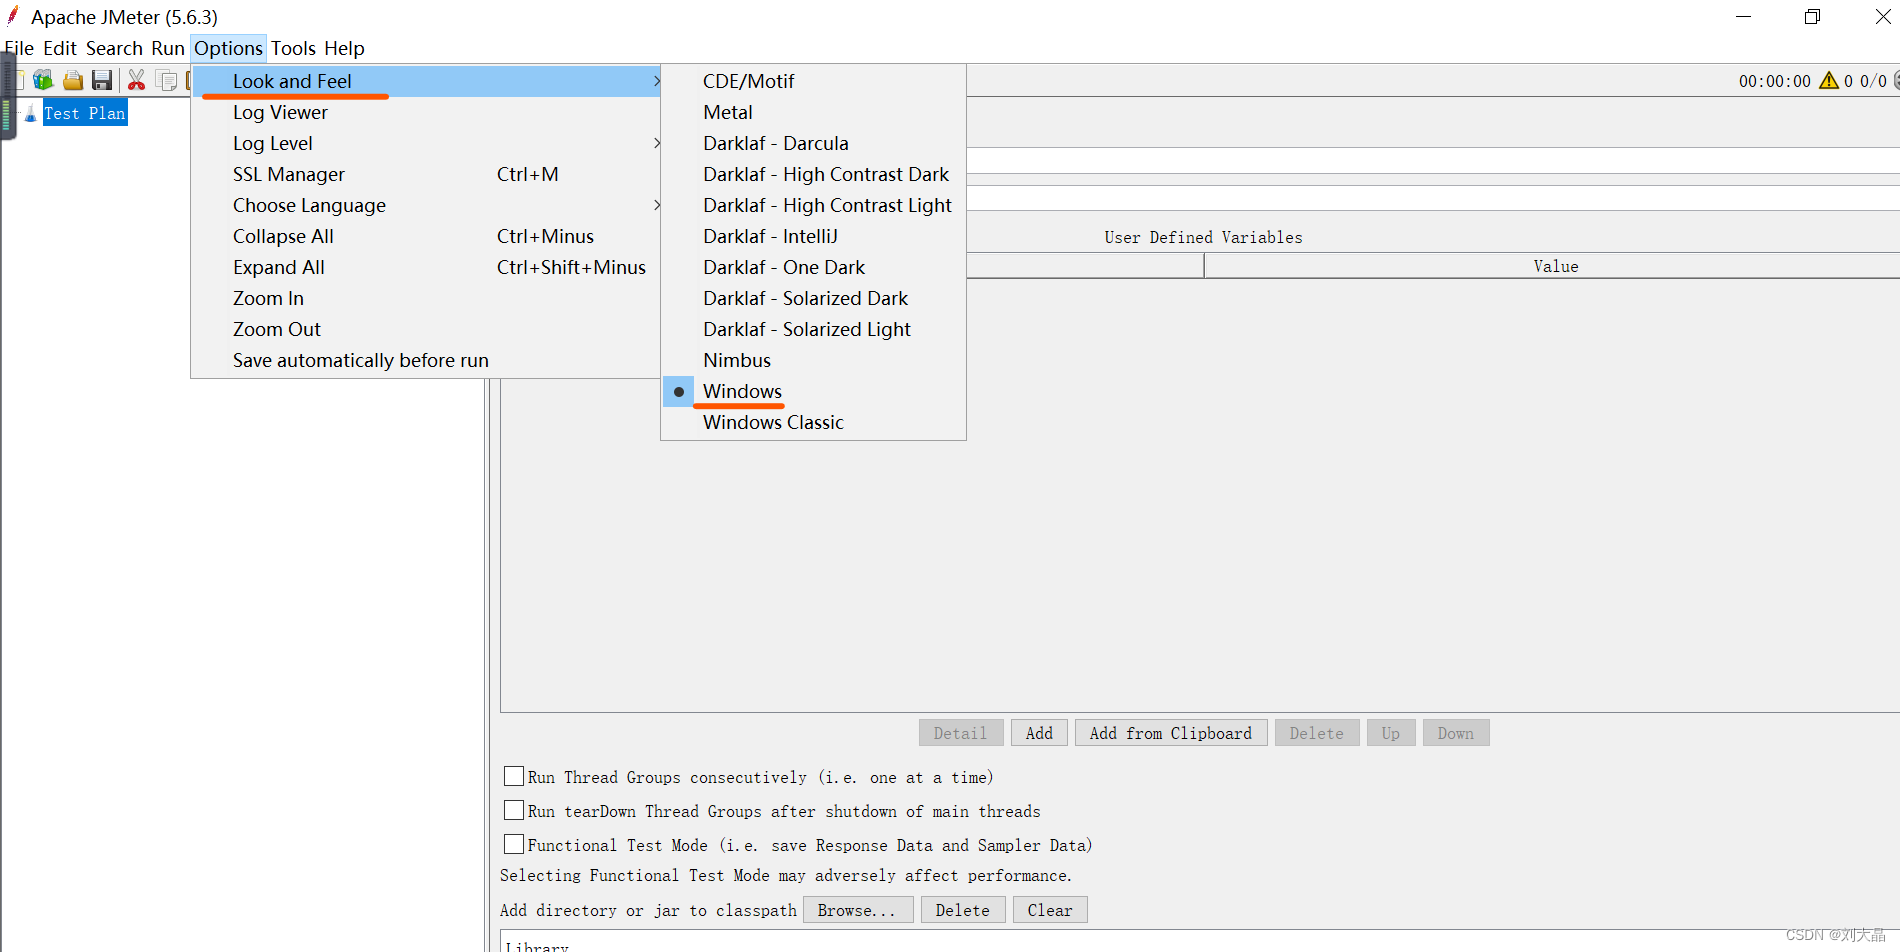Select Nimbus look and feel
The image size is (1900, 952).
813,360
